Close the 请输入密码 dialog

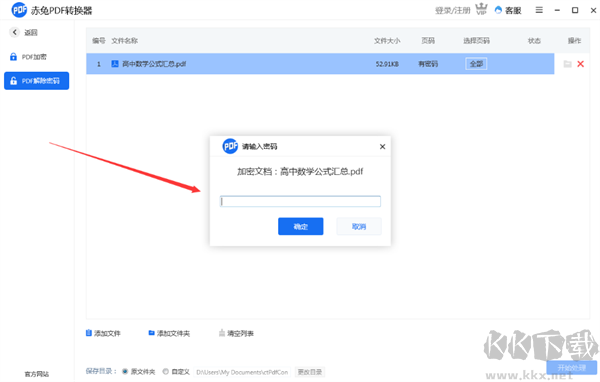point(382,147)
